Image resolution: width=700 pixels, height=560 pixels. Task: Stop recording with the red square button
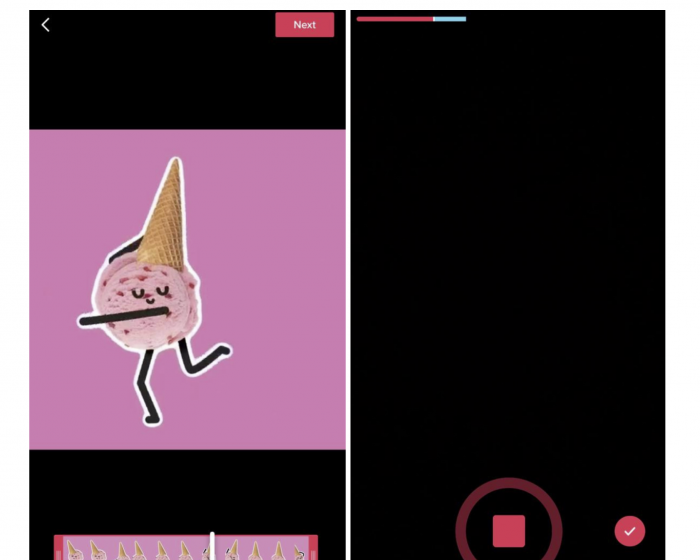click(x=508, y=531)
